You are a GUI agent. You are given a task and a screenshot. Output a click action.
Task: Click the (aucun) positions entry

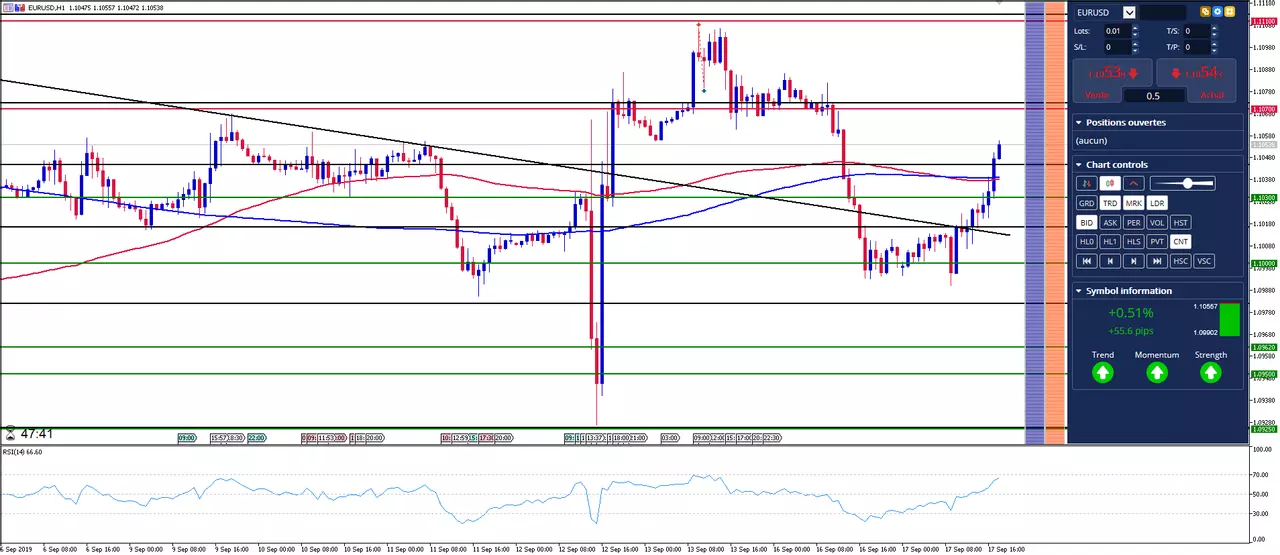coord(1092,141)
